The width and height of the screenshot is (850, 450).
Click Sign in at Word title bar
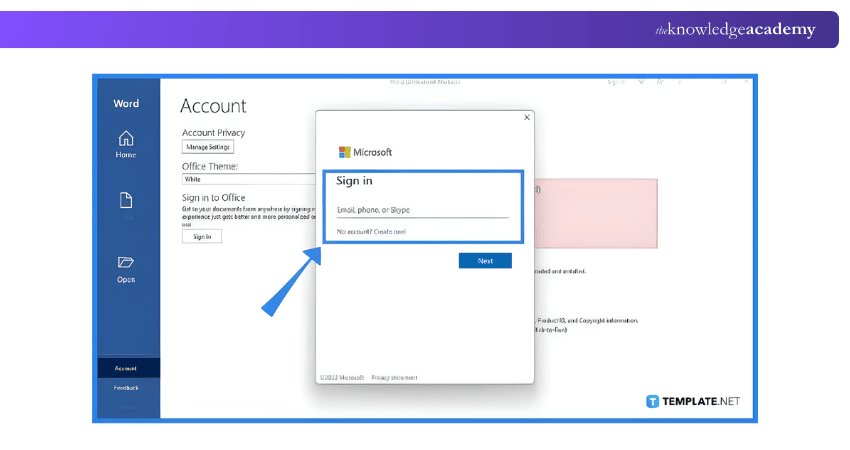click(616, 82)
